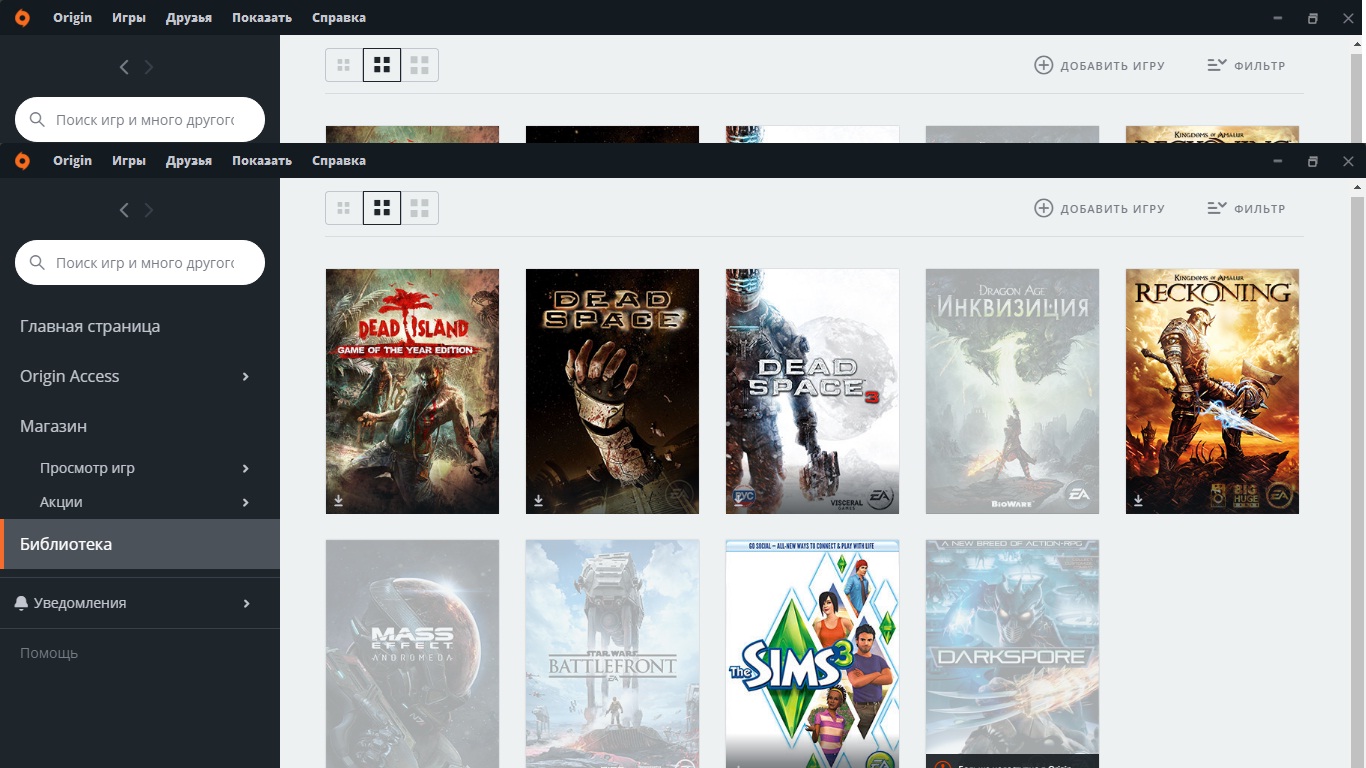Focus the search field in the background window

(140, 120)
